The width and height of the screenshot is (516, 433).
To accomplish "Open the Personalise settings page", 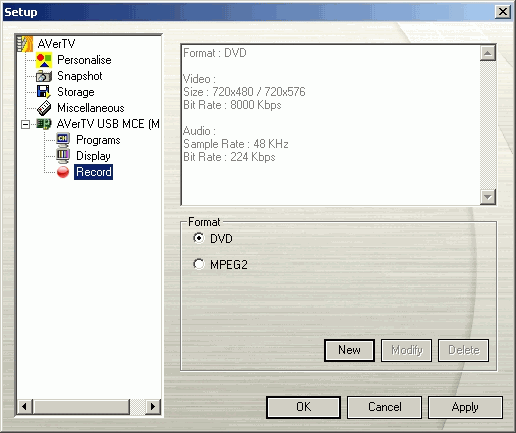I will 84,60.
